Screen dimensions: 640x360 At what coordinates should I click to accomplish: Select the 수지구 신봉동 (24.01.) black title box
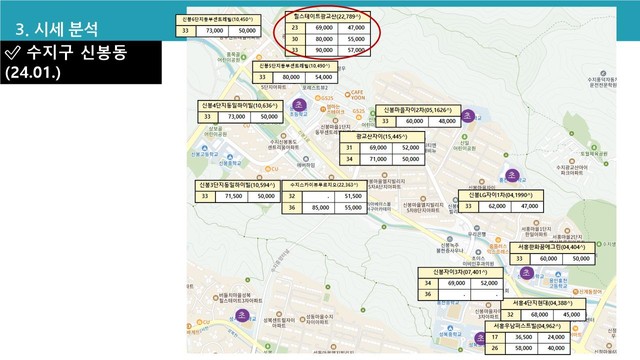pyautogui.click(x=81, y=62)
